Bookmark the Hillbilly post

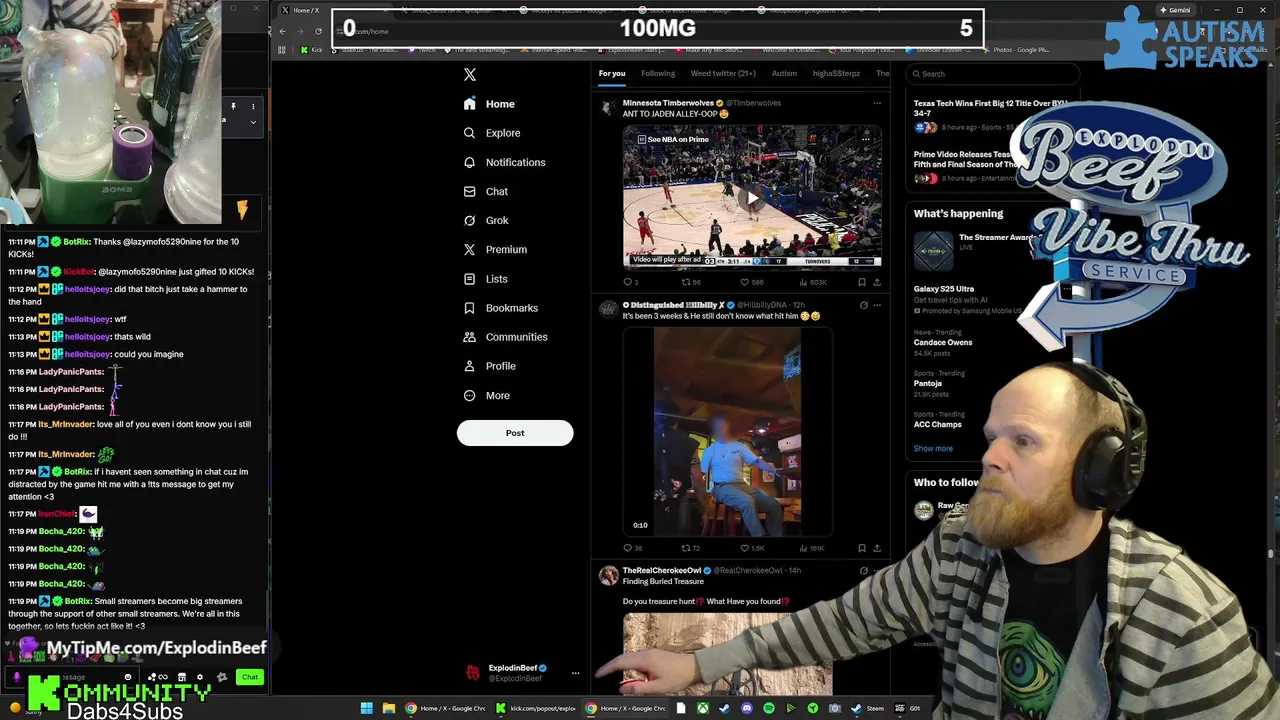[x=862, y=548]
